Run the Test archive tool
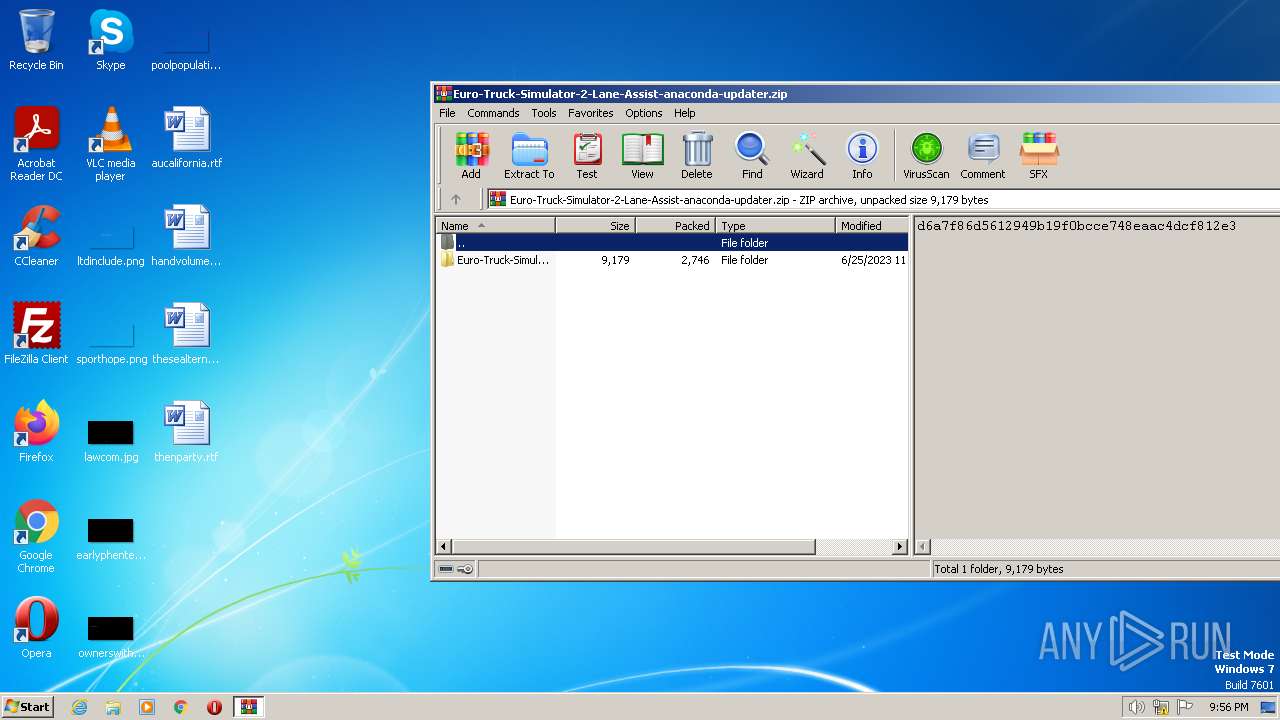The width and height of the screenshot is (1280, 720). (587, 156)
